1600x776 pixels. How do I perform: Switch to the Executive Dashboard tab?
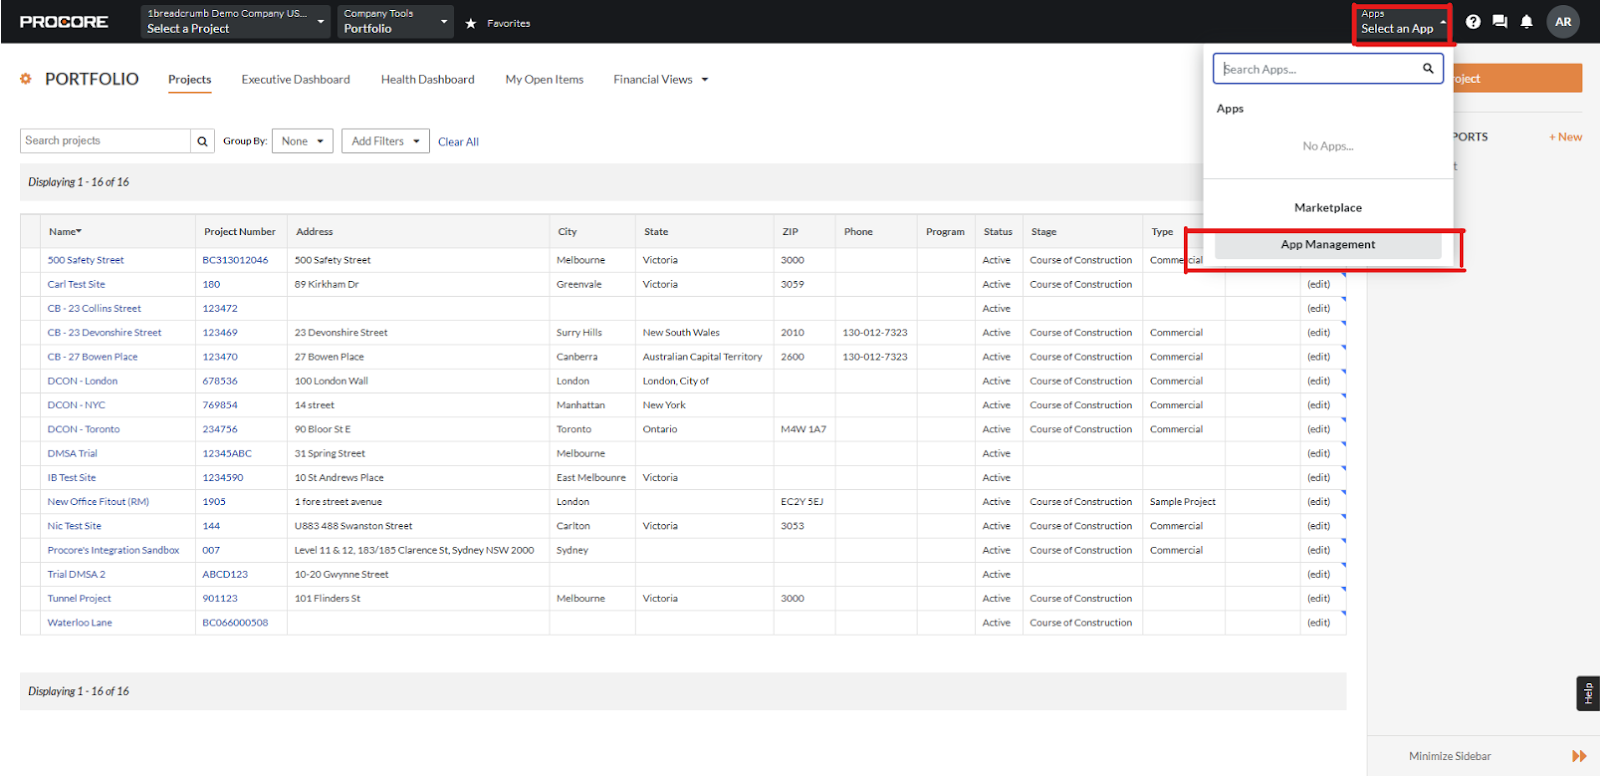(x=296, y=80)
